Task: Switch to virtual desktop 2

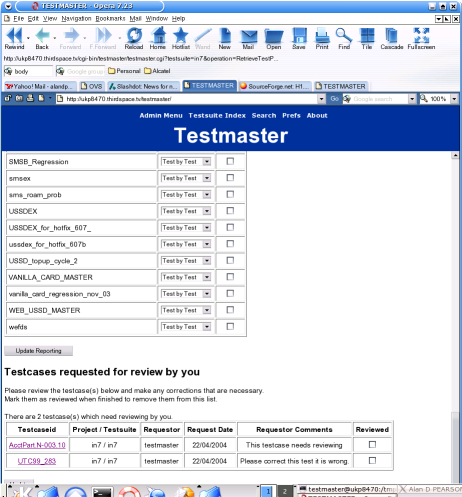Action: pyautogui.click(x=285, y=491)
